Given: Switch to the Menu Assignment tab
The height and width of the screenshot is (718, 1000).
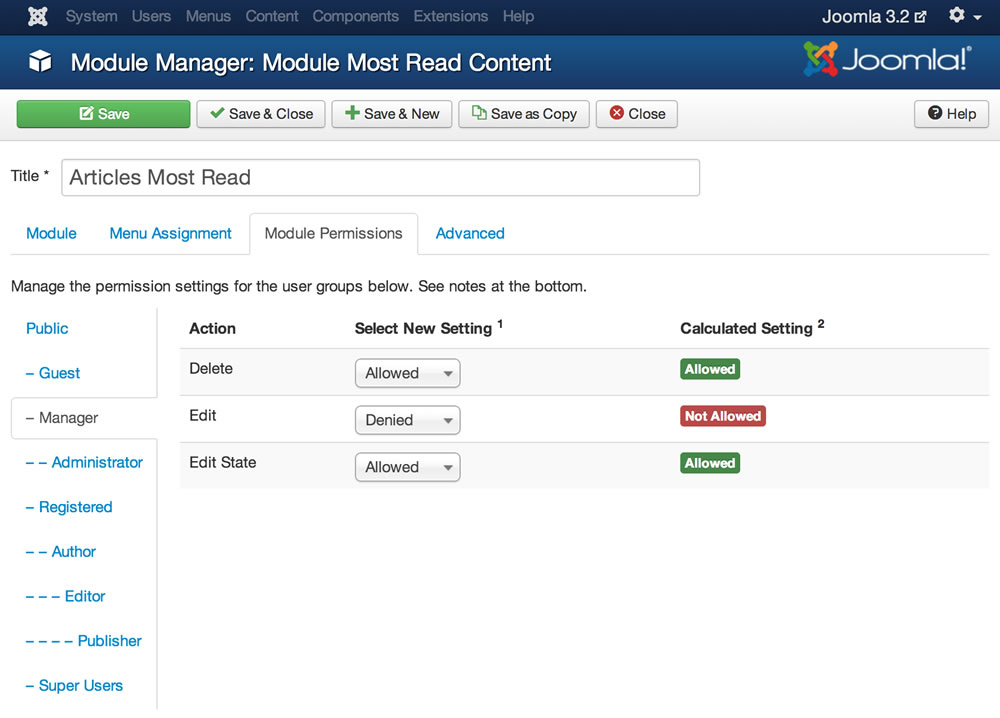Looking at the screenshot, I should click(x=170, y=234).
